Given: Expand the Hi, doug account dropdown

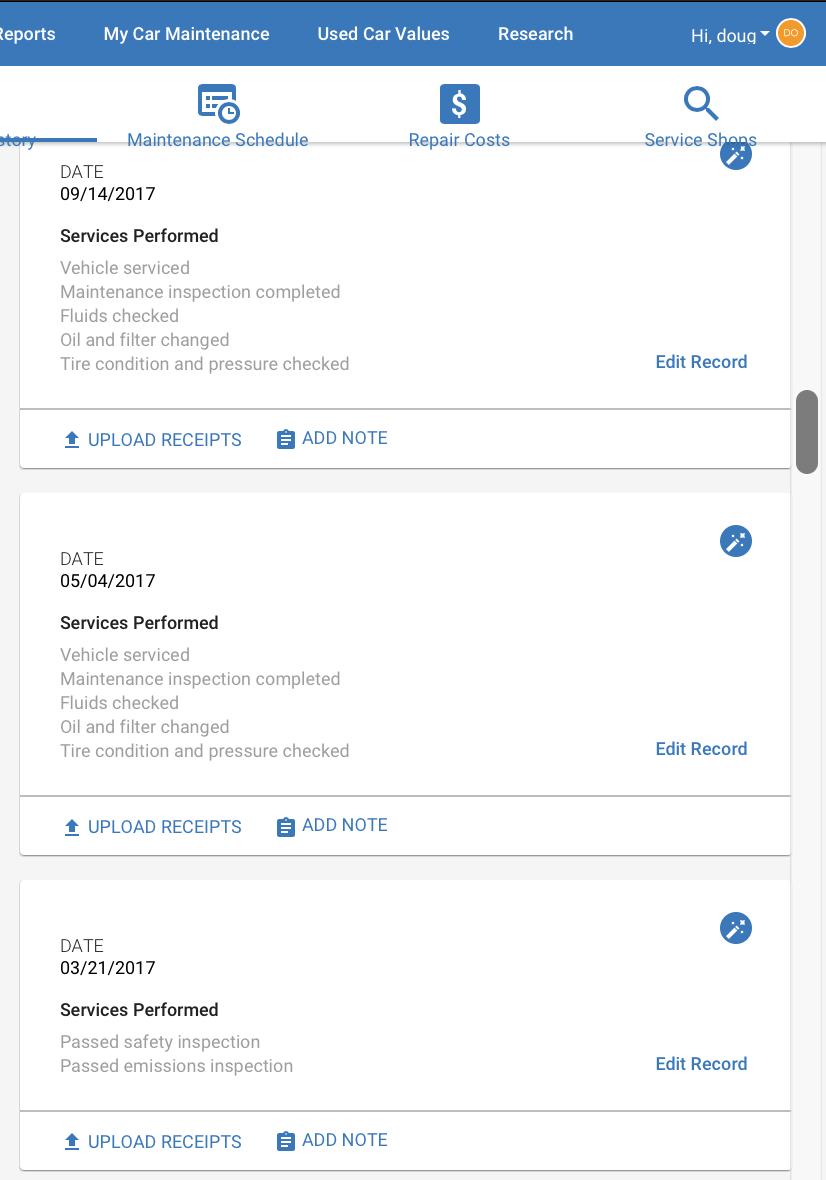Looking at the screenshot, I should pos(730,35).
